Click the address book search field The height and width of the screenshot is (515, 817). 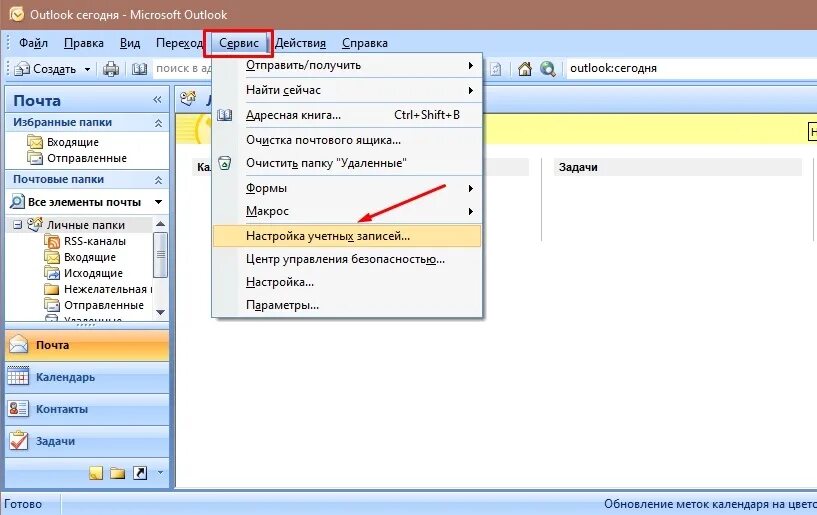183,68
